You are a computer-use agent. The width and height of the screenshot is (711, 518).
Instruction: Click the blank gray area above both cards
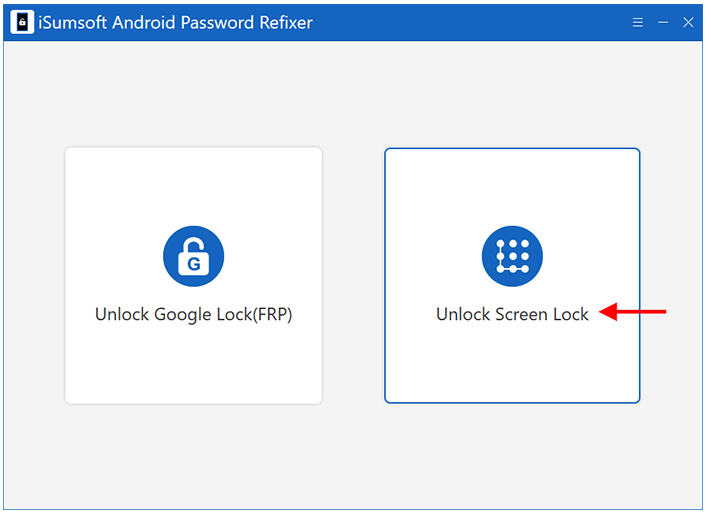click(x=353, y=93)
